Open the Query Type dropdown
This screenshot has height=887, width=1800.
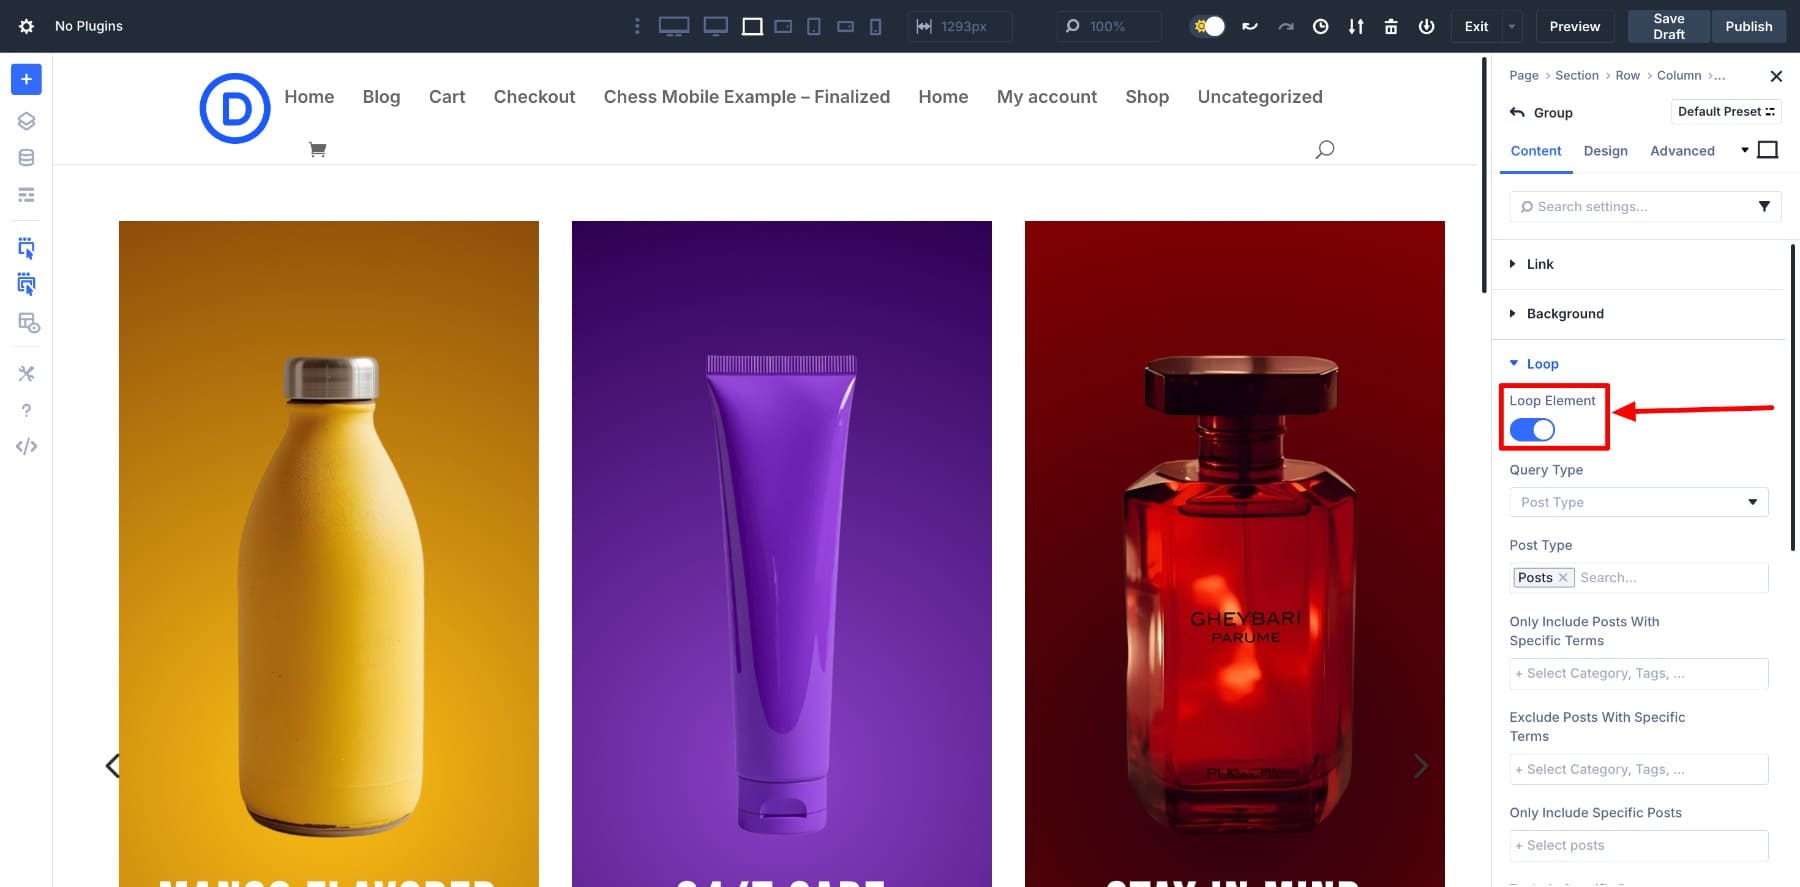click(x=1638, y=502)
